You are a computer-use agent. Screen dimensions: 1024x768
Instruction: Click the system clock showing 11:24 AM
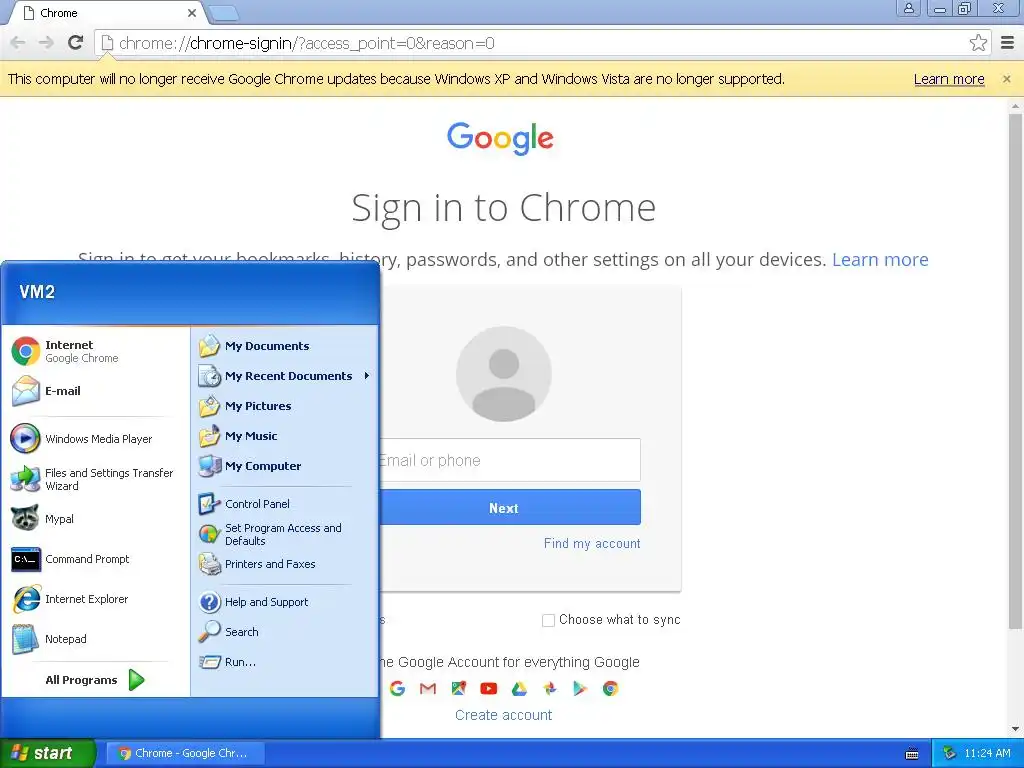(987, 753)
